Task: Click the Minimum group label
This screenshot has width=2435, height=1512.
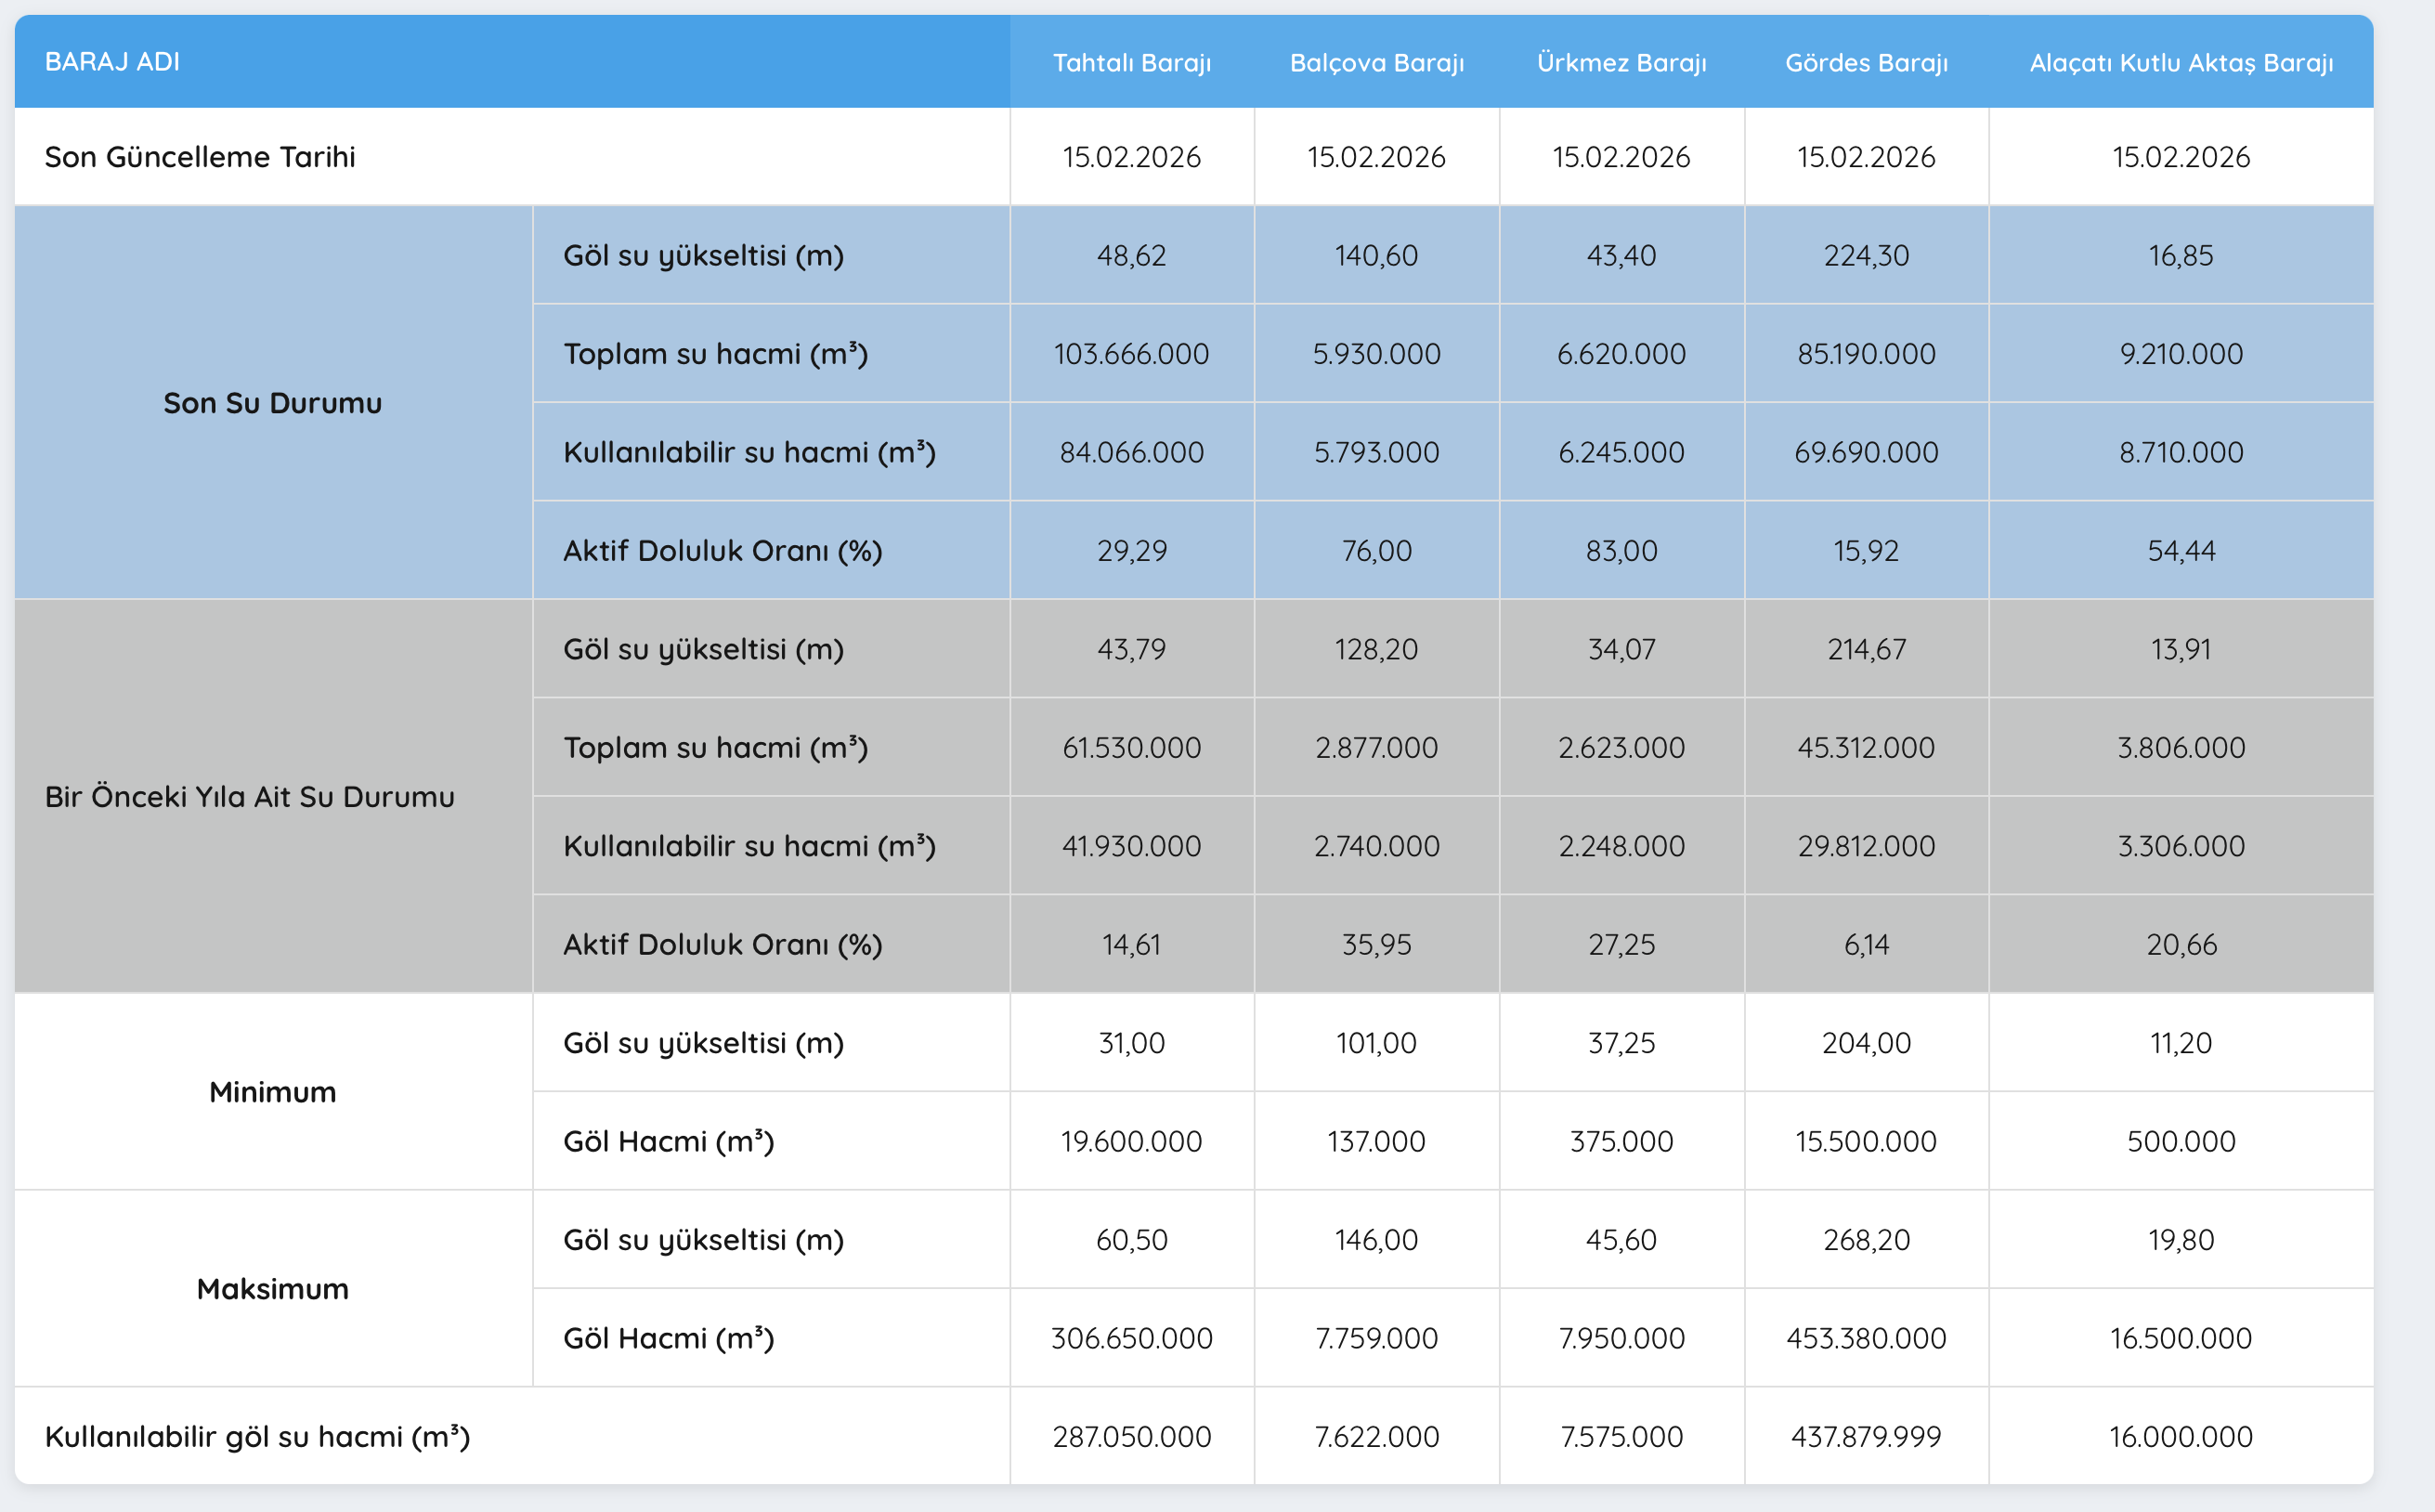Action: pyautogui.click(x=272, y=1092)
